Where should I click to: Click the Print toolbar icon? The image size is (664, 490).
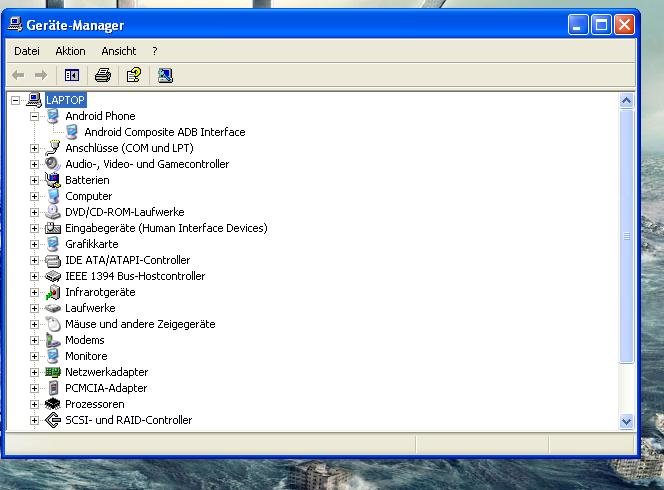(x=103, y=76)
